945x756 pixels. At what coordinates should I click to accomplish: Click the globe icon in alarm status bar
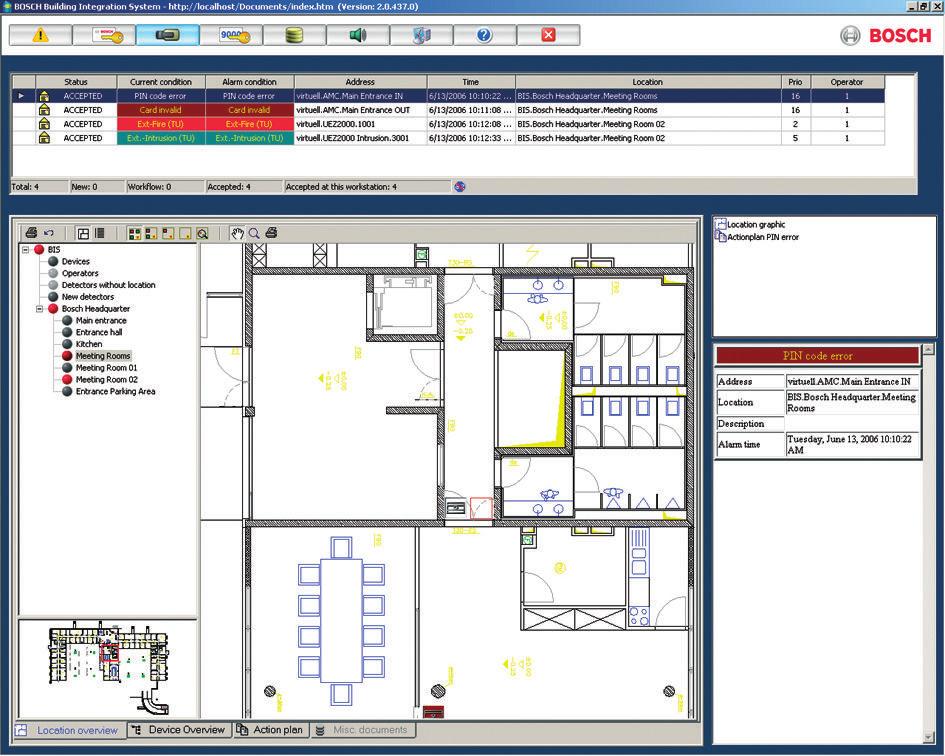(460, 187)
